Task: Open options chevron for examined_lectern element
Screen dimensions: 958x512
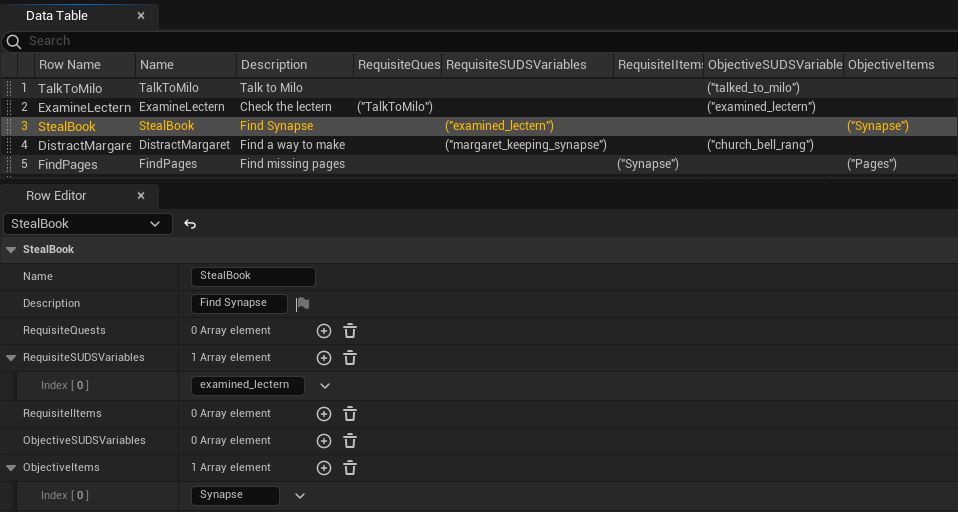Action: tap(325, 386)
